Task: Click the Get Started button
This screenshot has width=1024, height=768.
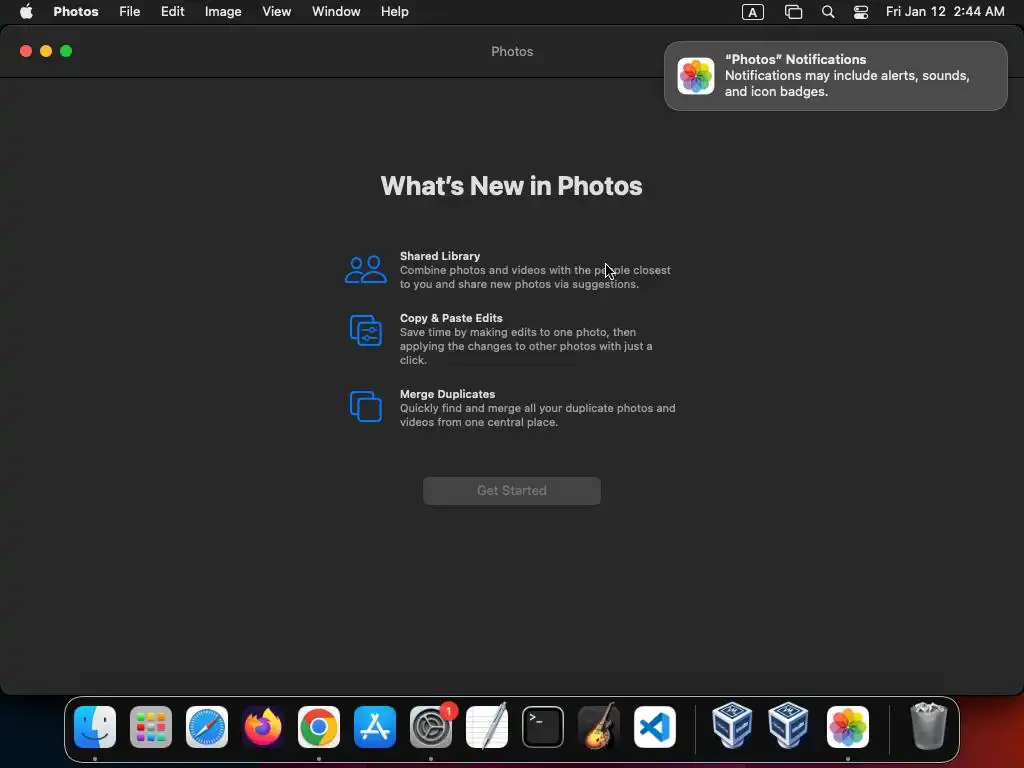Action: point(511,490)
